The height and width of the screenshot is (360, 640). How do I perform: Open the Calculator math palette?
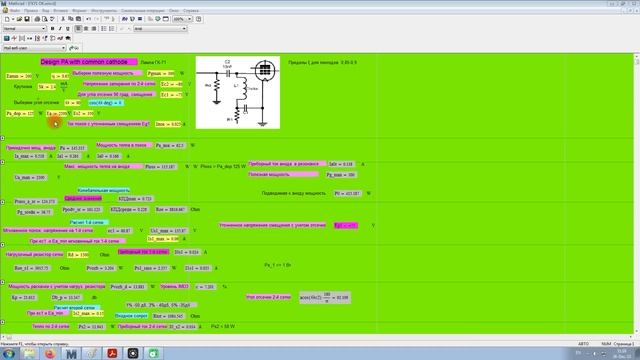7,38
